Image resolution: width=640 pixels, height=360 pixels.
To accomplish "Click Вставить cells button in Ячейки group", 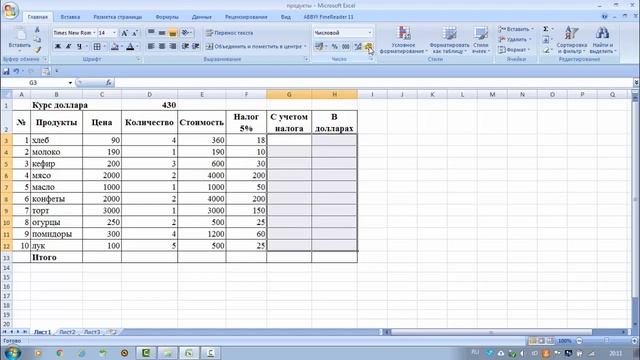I will [x=516, y=29].
